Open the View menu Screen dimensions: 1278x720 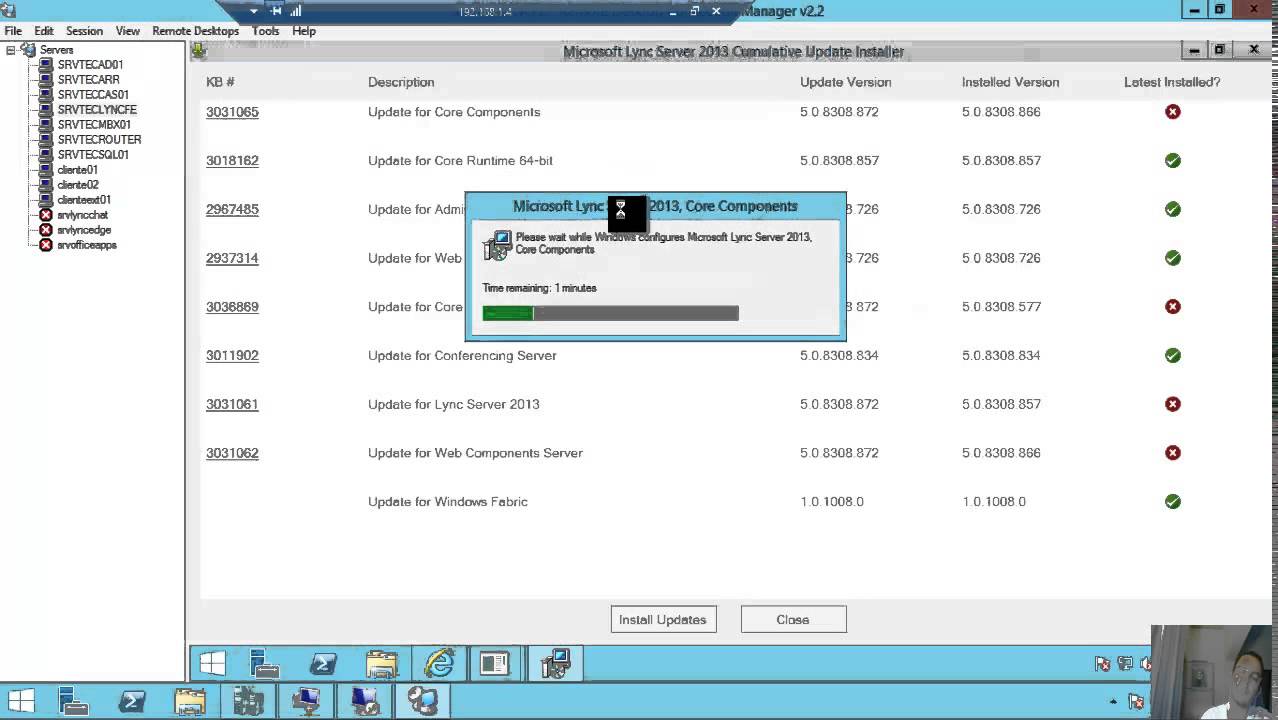point(127,31)
